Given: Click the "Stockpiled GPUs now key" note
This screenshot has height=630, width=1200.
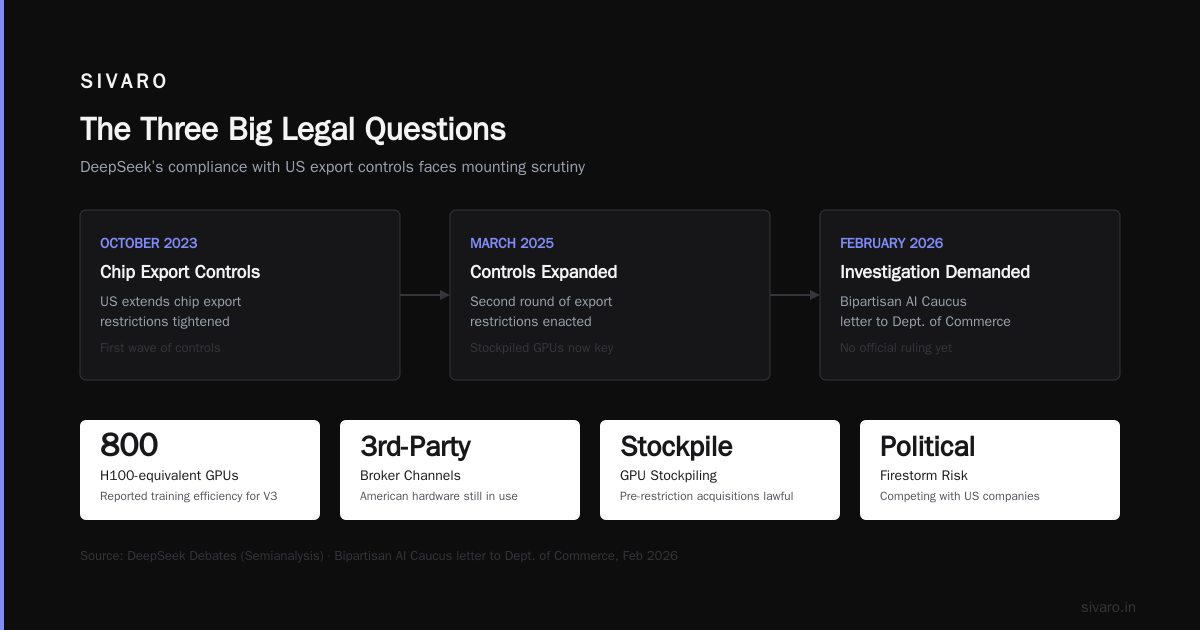Looking at the screenshot, I should coord(542,348).
